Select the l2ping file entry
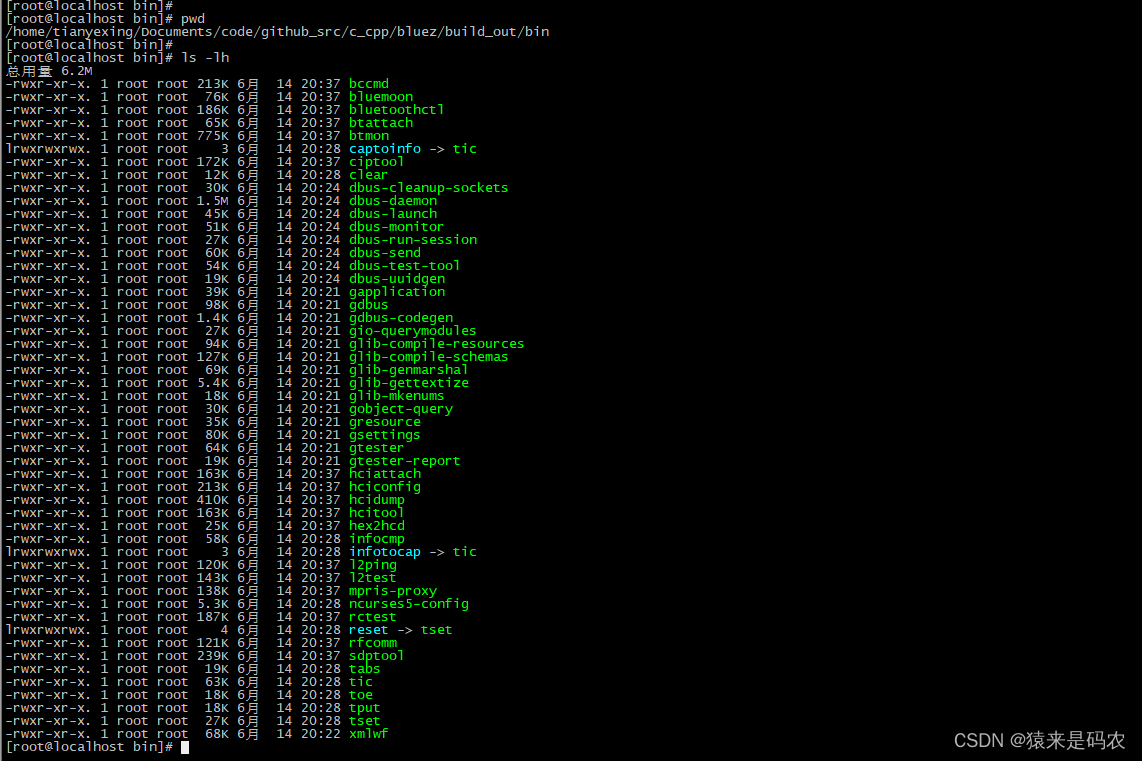This screenshot has width=1142, height=761. pos(372,564)
